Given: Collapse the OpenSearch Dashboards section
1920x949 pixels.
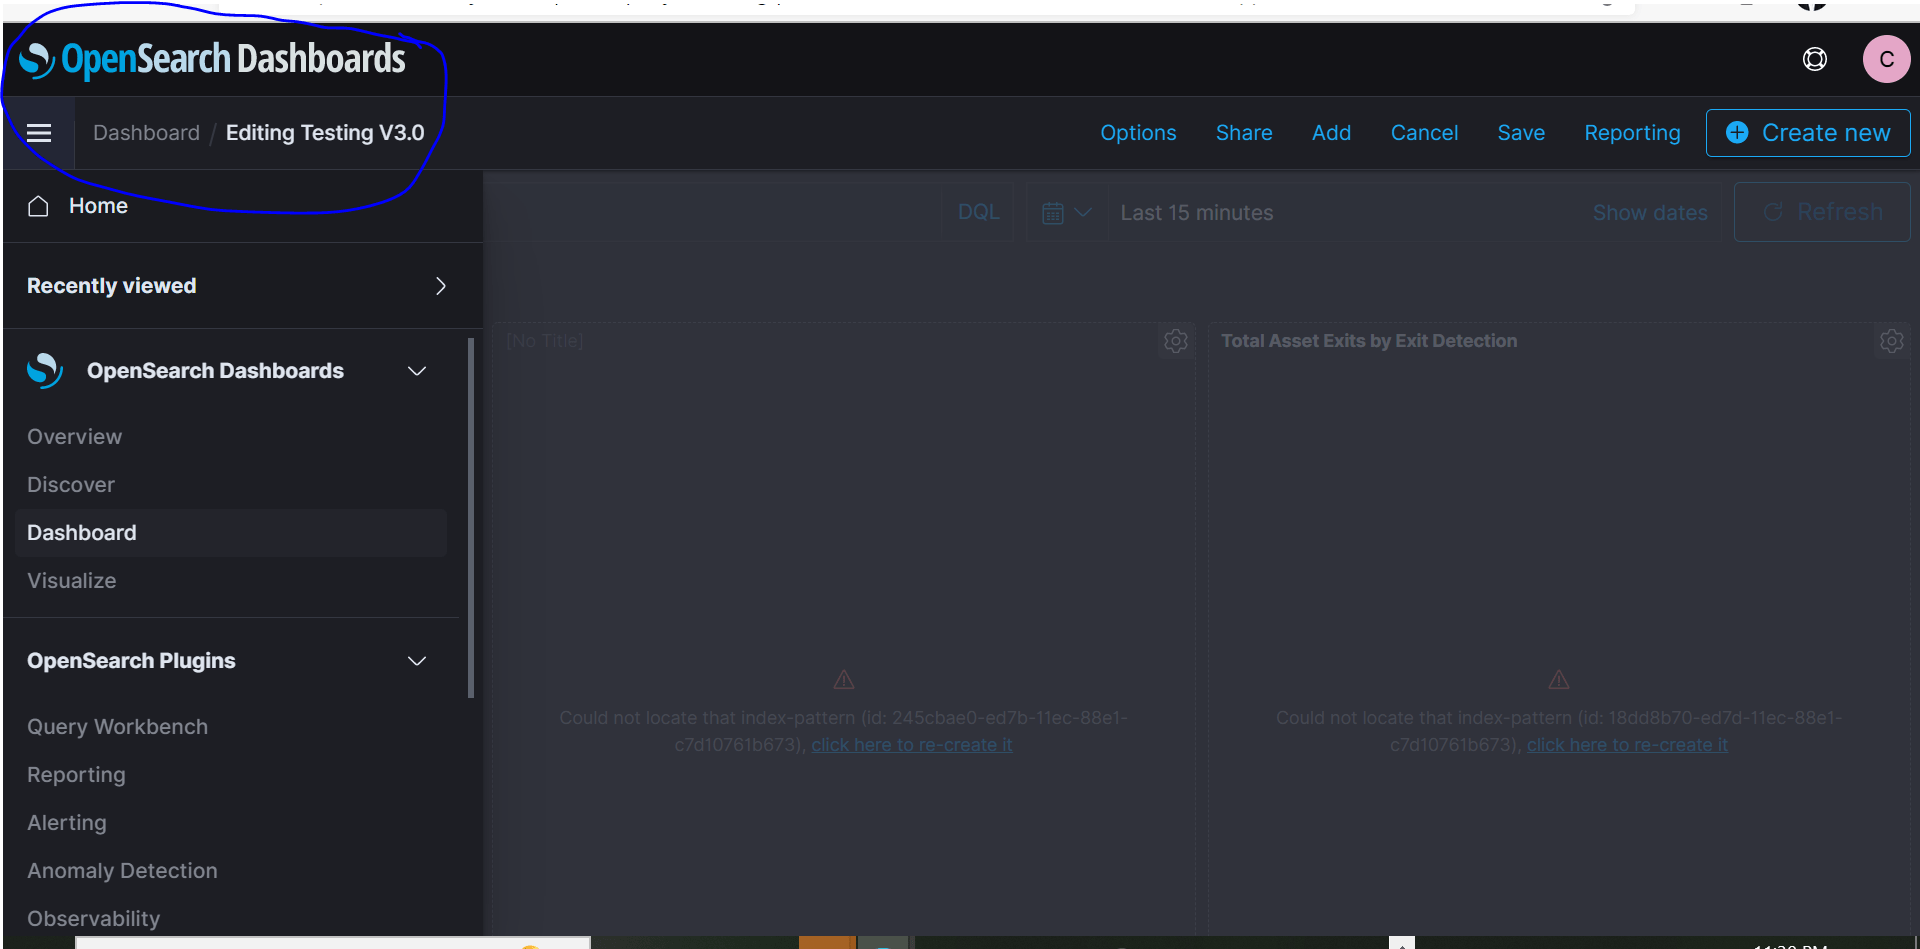Looking at the screenshot, I should click(x=417, y=370).
